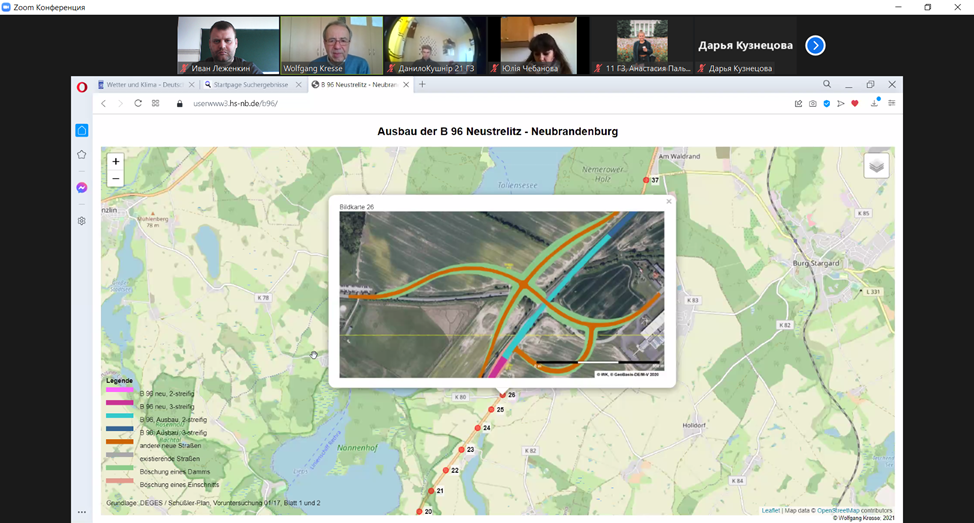Go forward with the browser forward arrow

(x=121, y=104)
